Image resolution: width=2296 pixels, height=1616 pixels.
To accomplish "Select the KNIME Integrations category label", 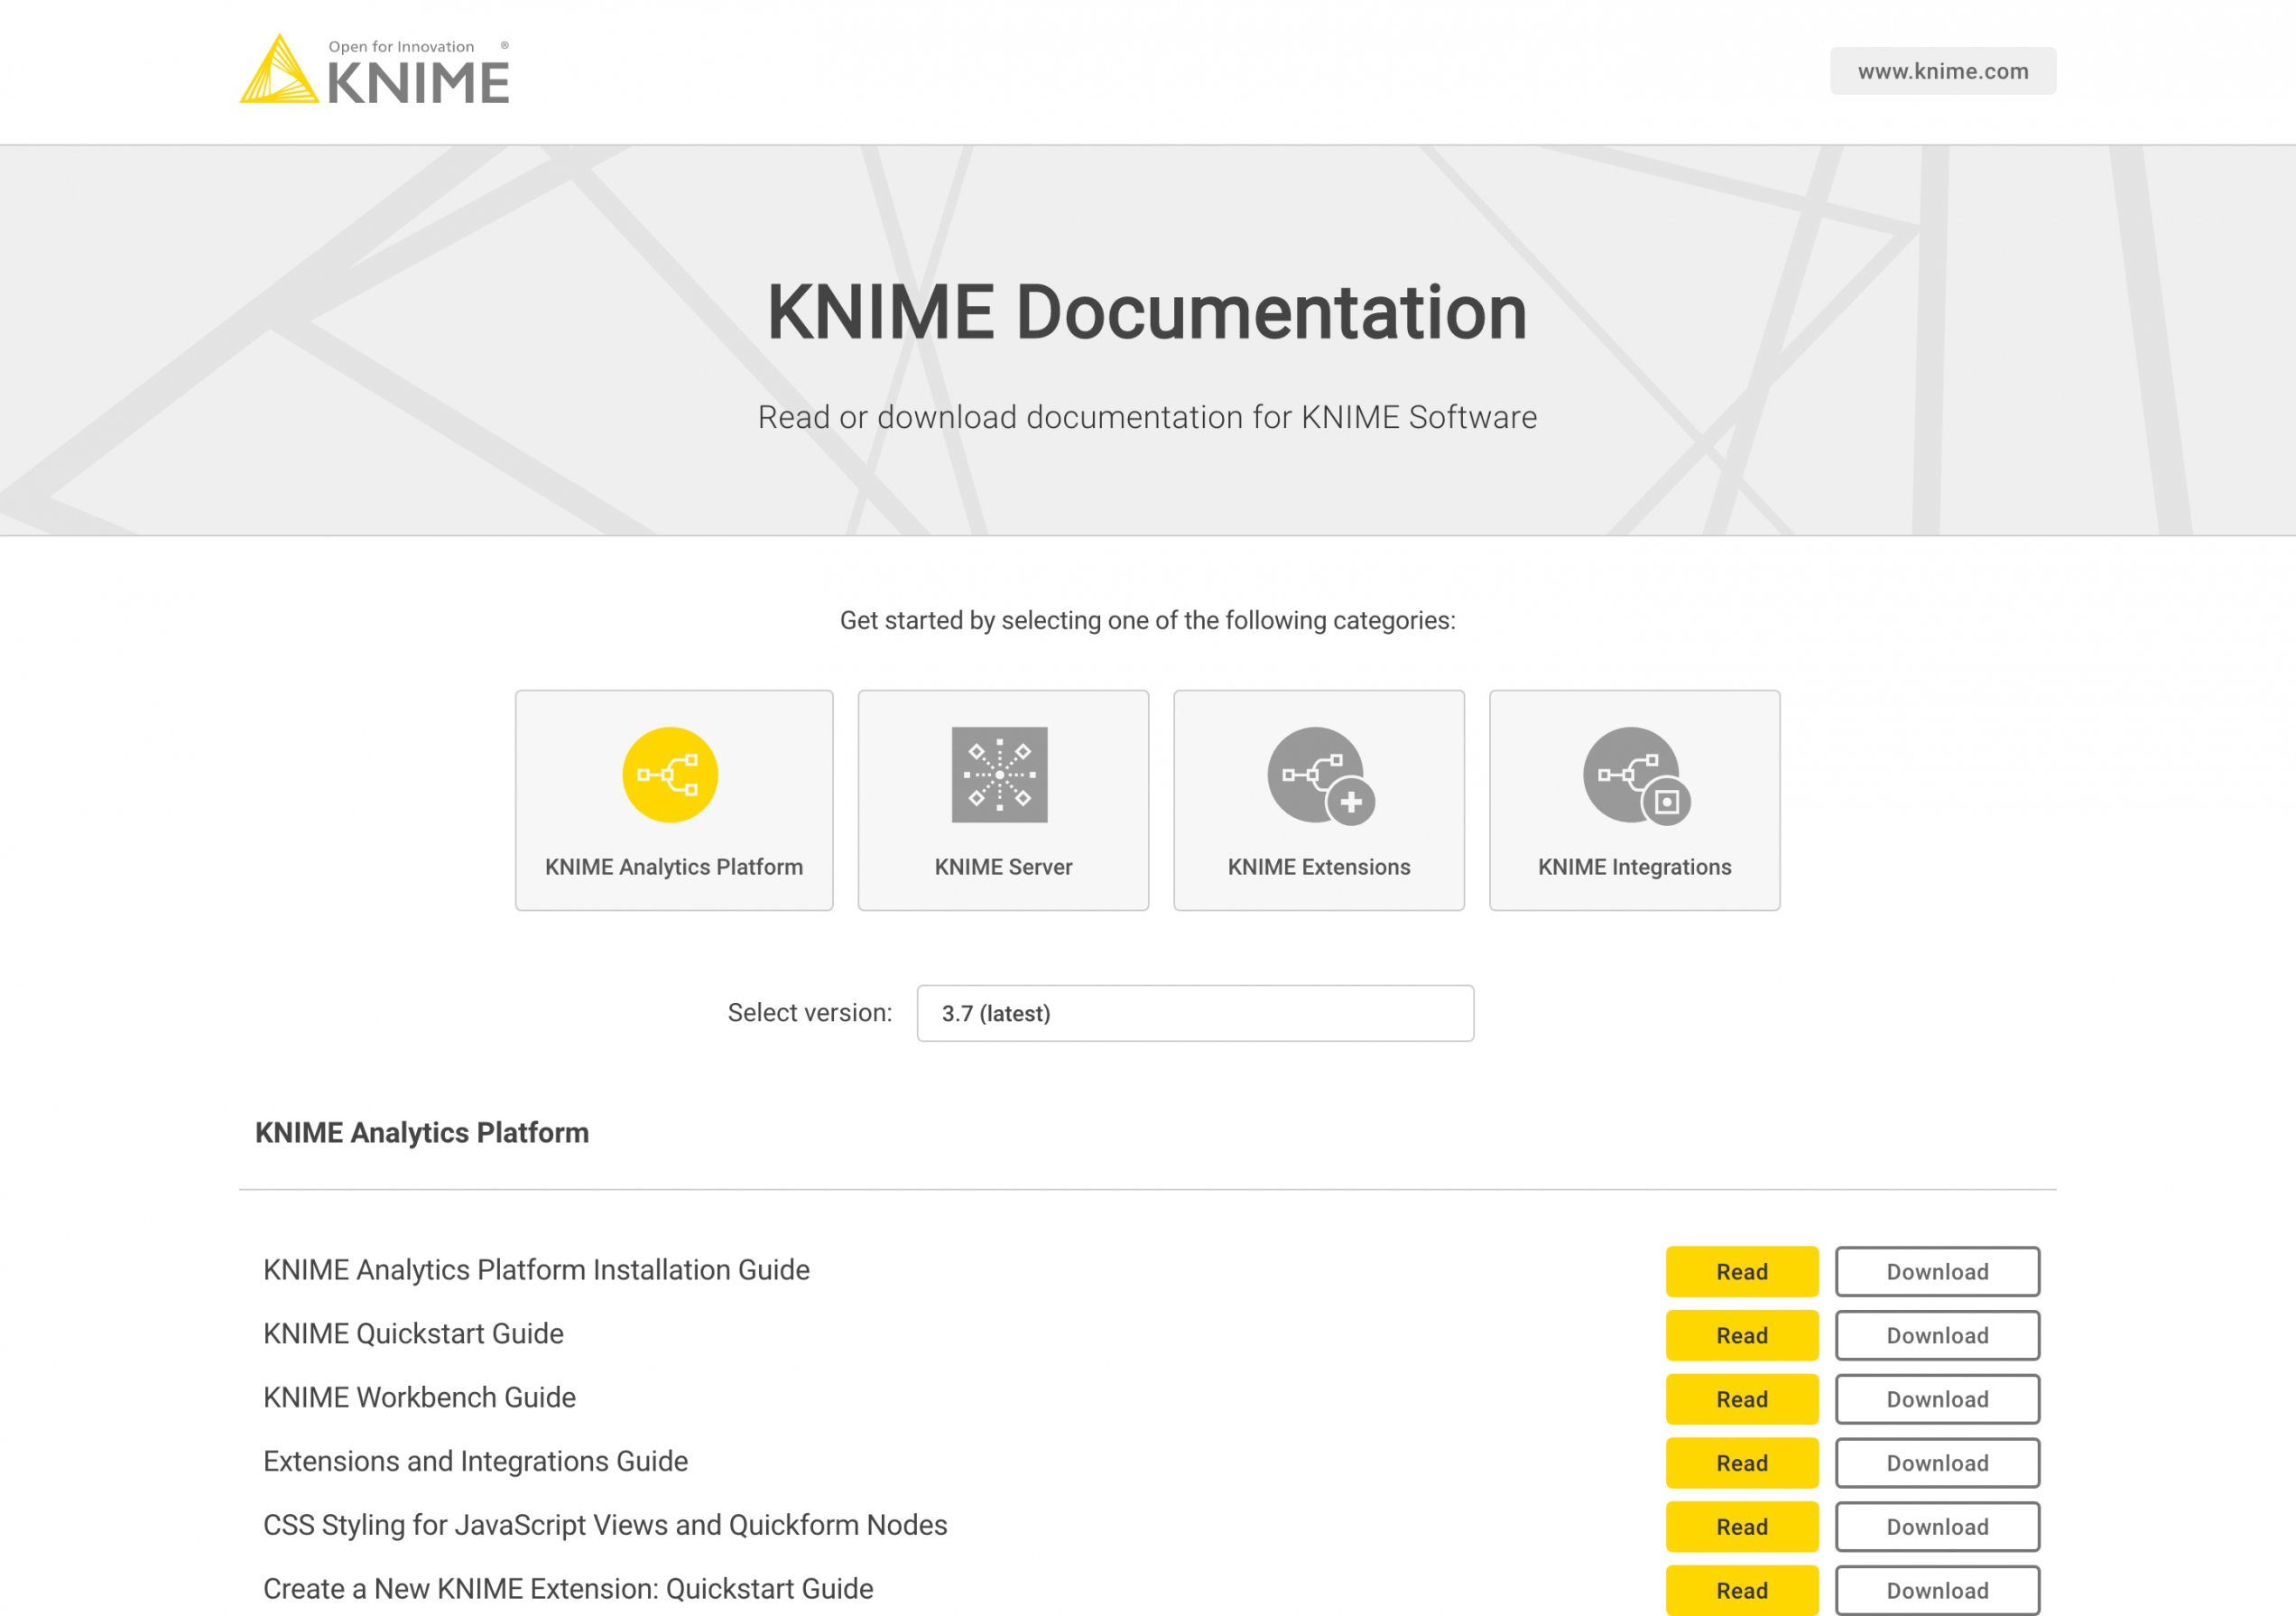I will click(1634, 867).
